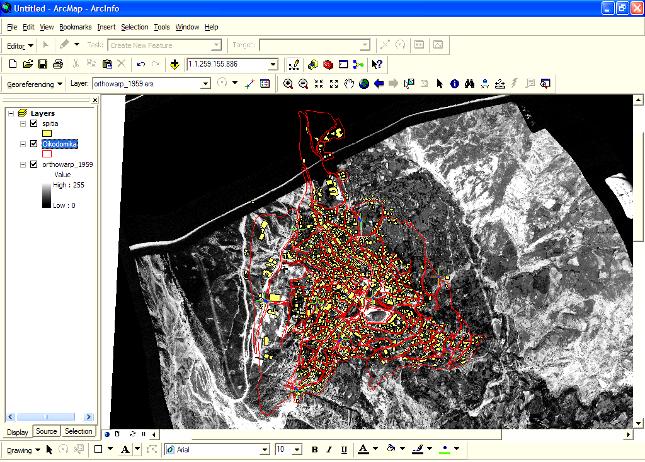This screenshot has width=645, height=462.
Task: Save the map with the Save icon
Action: coord(42,64)
